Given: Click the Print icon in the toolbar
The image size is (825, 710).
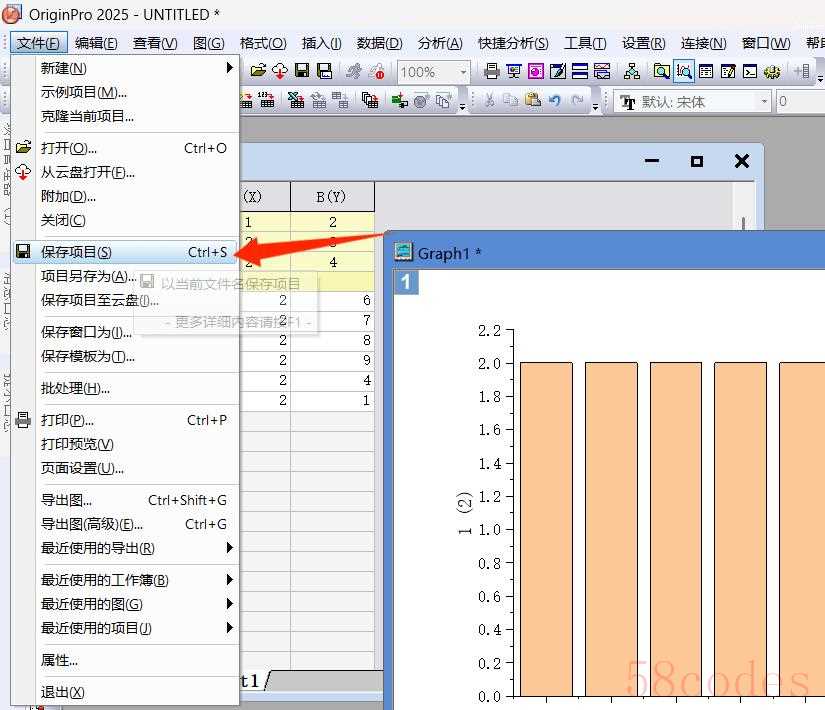Looking at the screenshot, I should coord(491,71).
